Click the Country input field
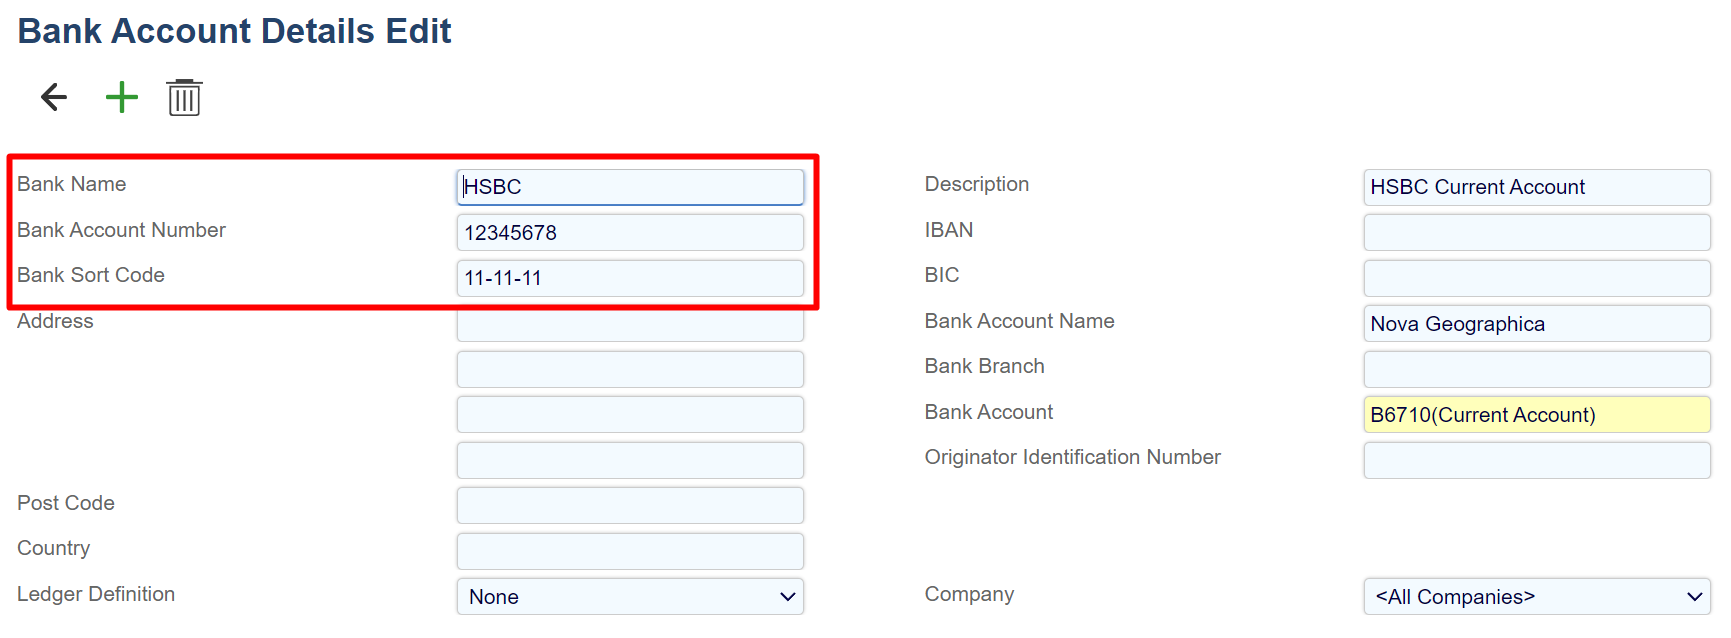The width and height of the screenshot is (1731, 638). (x=630, y=551)
